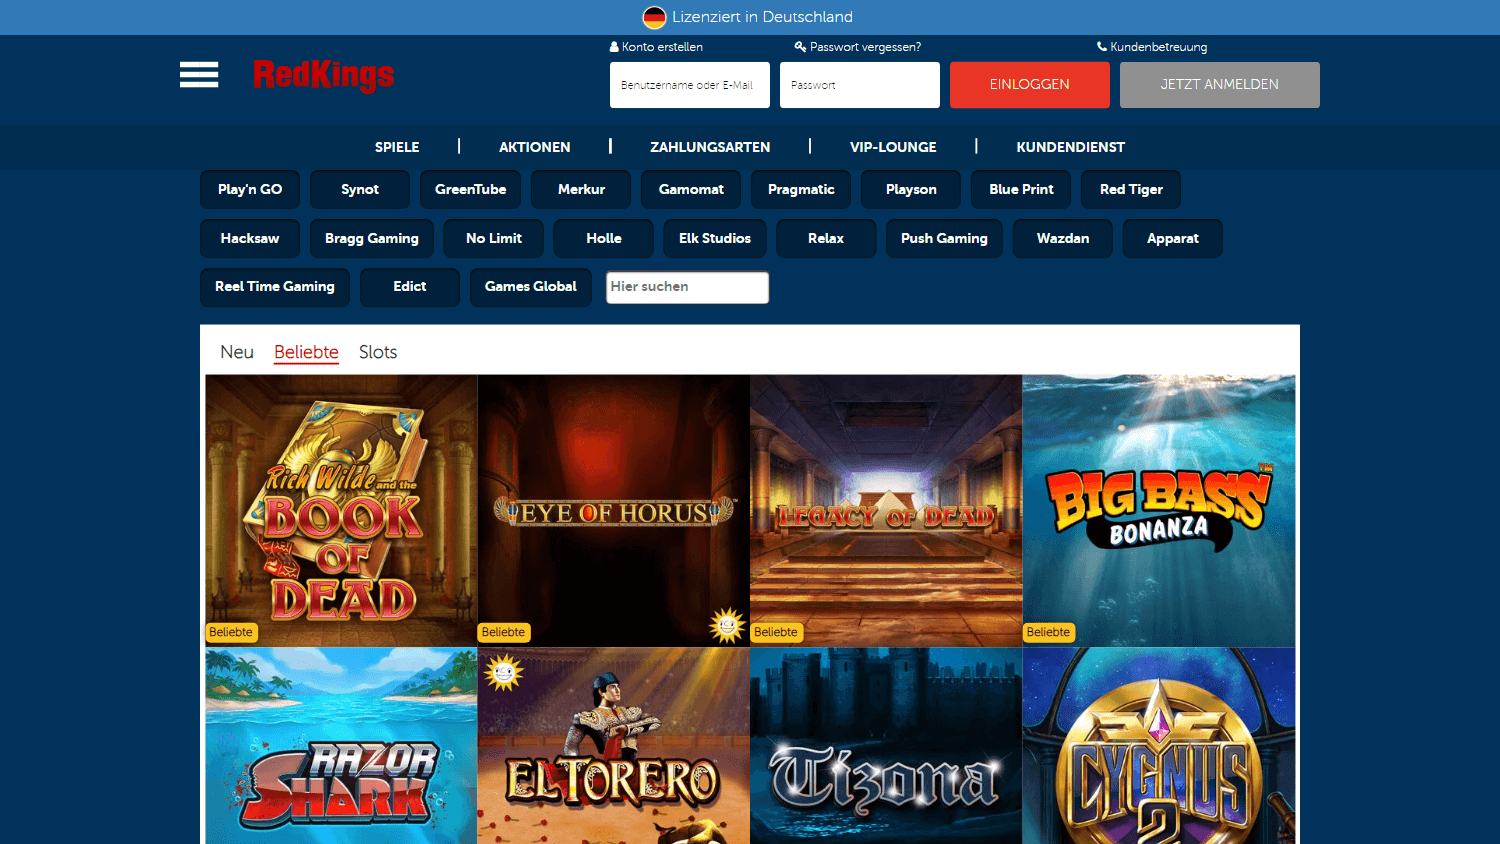This screenshot has height=844, width=1500.
Task: Click Merkur sun icon on Eye of Horus
Action: (728, 626)
